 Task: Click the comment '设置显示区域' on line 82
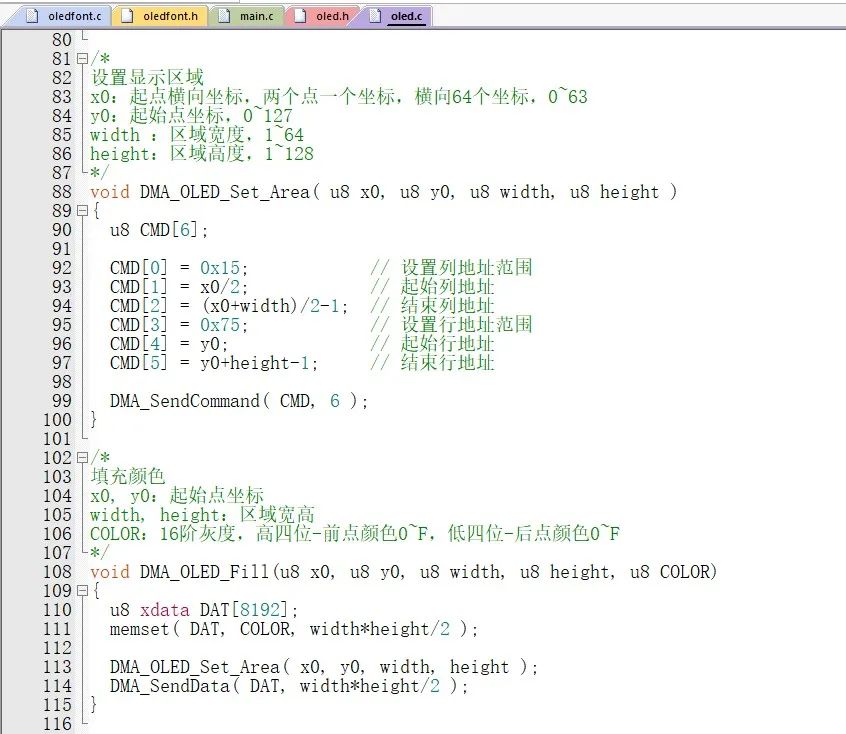pyautogui.click(x=147, y=77)
